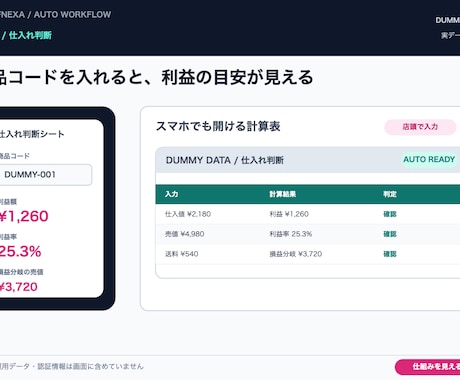Click the 入力 column header
The height and width of the screenshot is (380, 460).
[x=171, y=194]
